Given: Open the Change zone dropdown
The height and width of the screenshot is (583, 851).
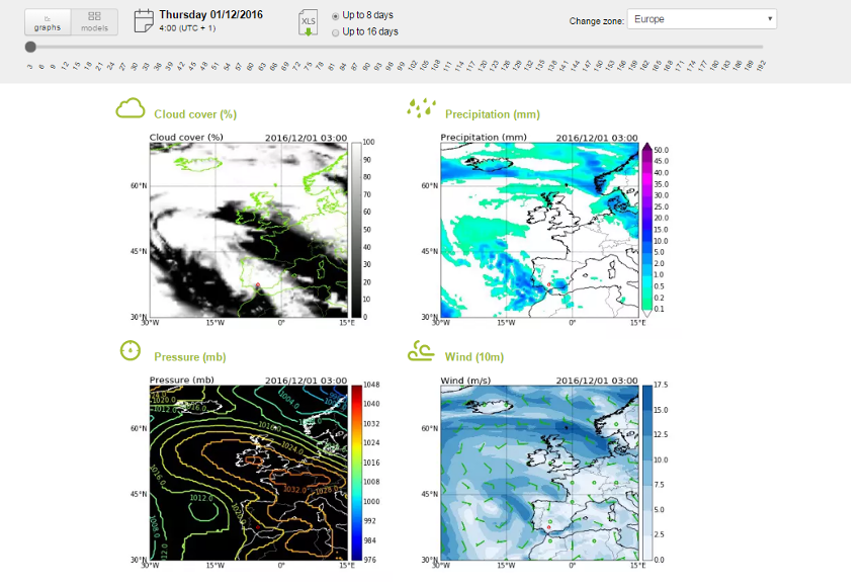Looking at the screenshot, I should [x=702, y=19].
